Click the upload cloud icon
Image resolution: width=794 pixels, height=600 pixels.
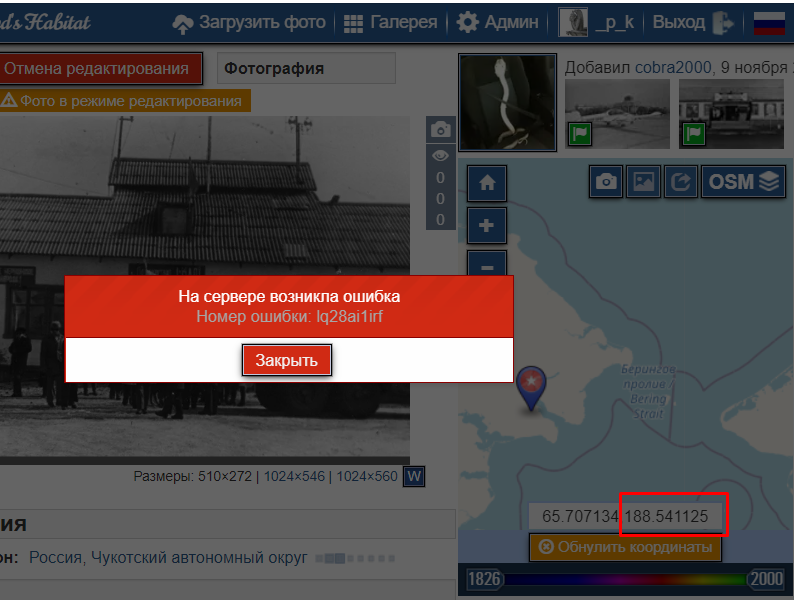[183, 24]
